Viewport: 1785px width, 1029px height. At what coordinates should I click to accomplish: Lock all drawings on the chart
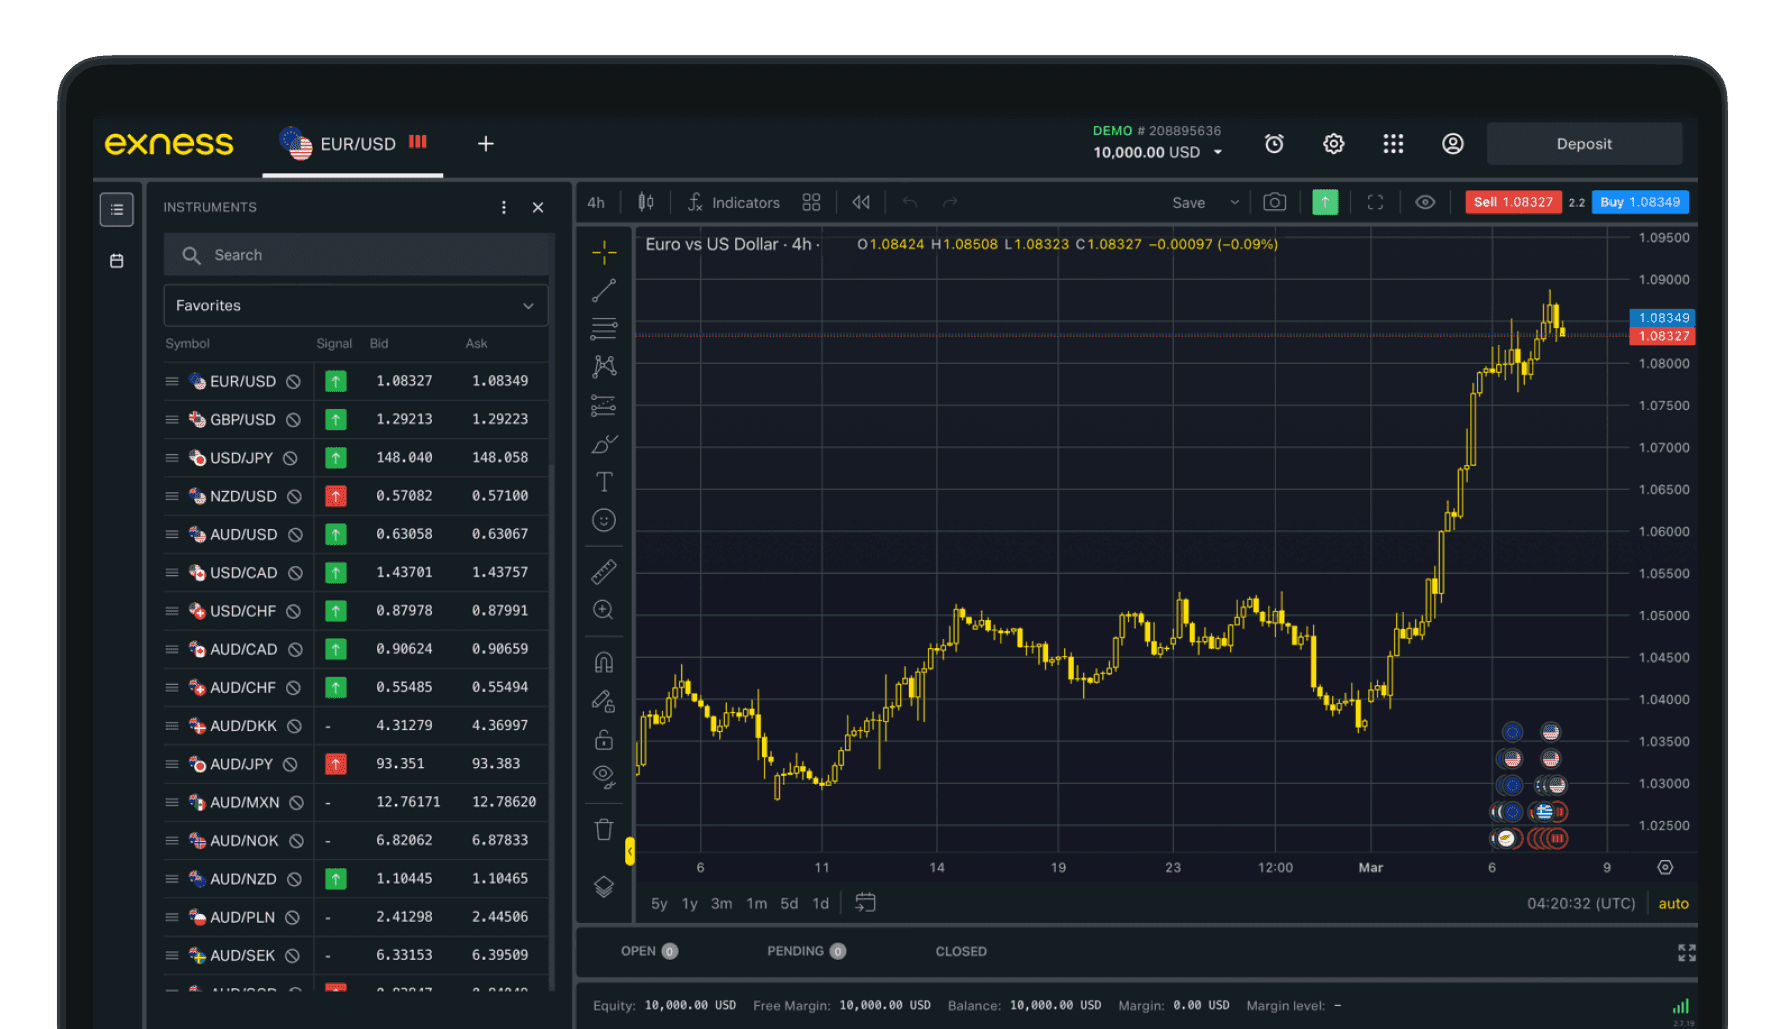pos(604,739)
